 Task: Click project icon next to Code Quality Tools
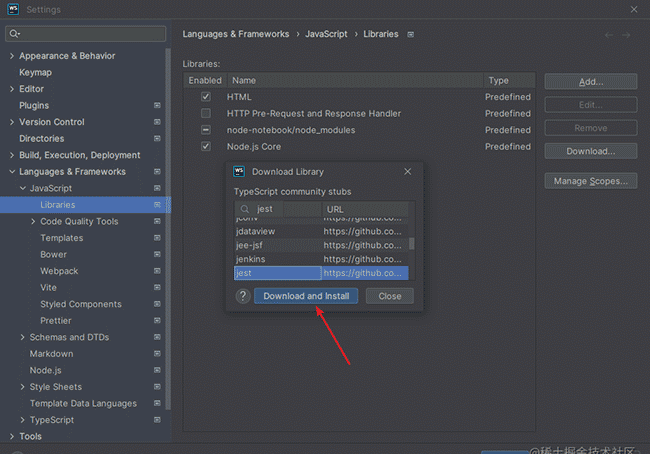point(157,221)
